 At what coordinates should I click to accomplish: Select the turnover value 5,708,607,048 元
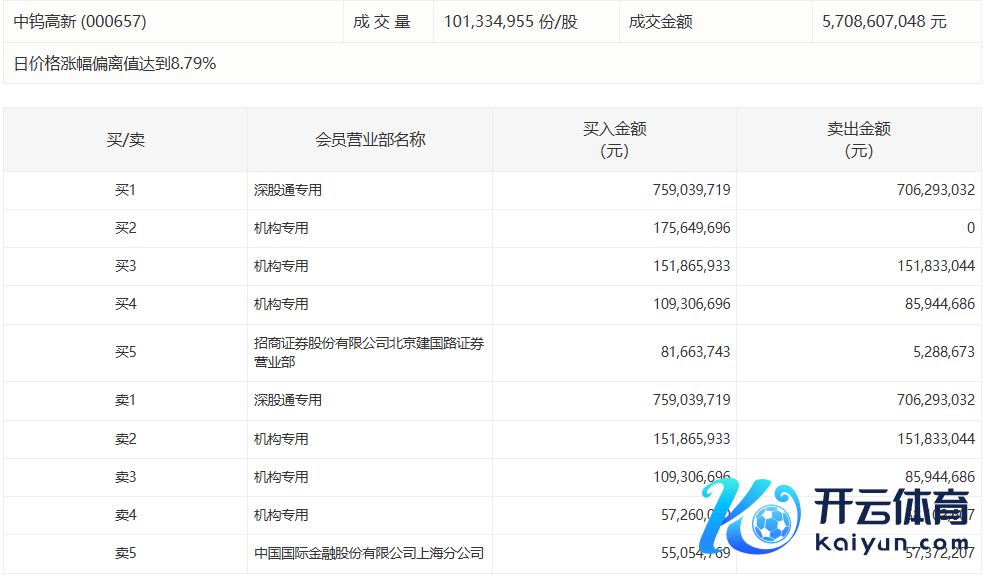[883, 21]
